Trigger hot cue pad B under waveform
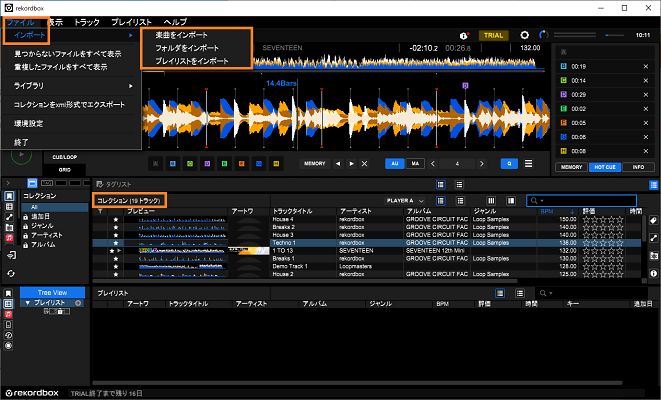The height and width of the screenshot is (400, 661). (x=172, y=164)
